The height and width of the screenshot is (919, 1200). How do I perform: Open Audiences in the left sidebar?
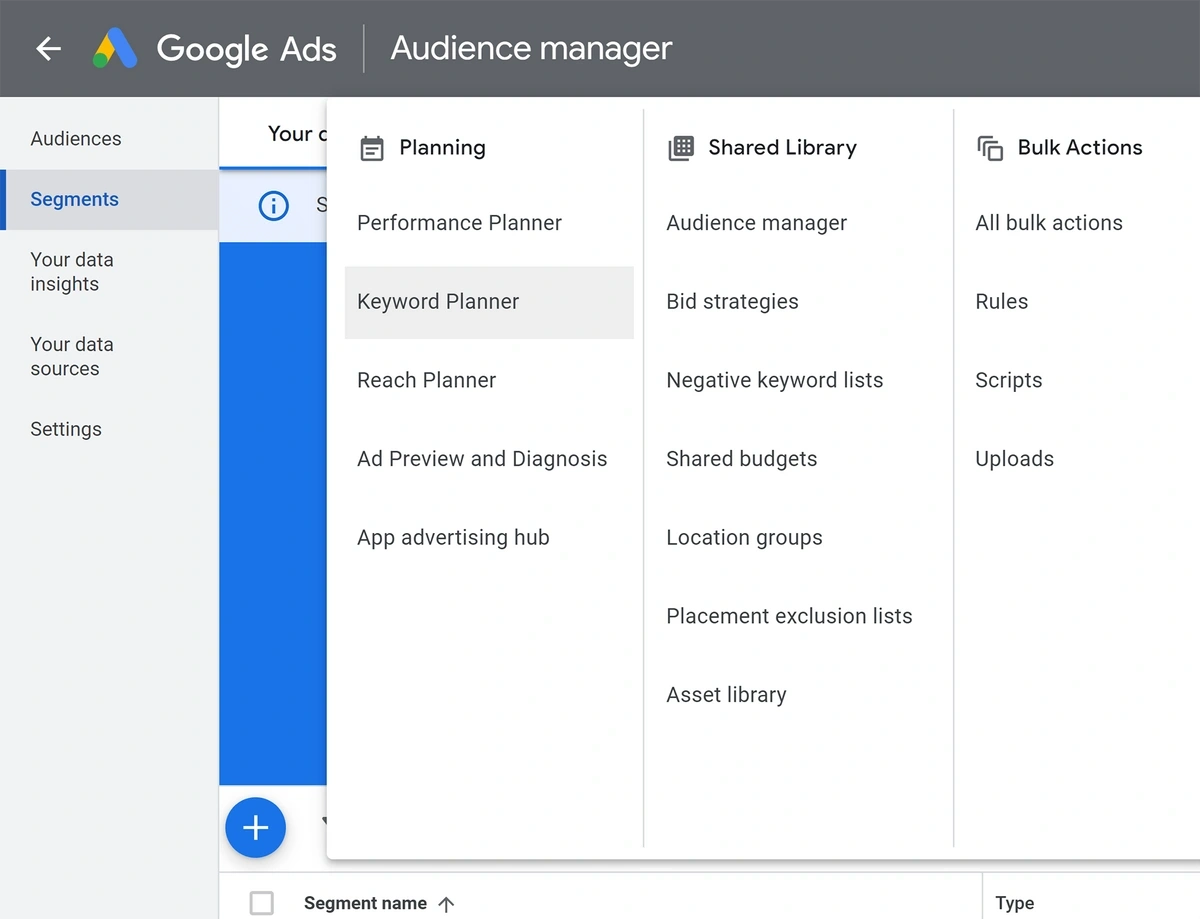[x=76, y=139]
